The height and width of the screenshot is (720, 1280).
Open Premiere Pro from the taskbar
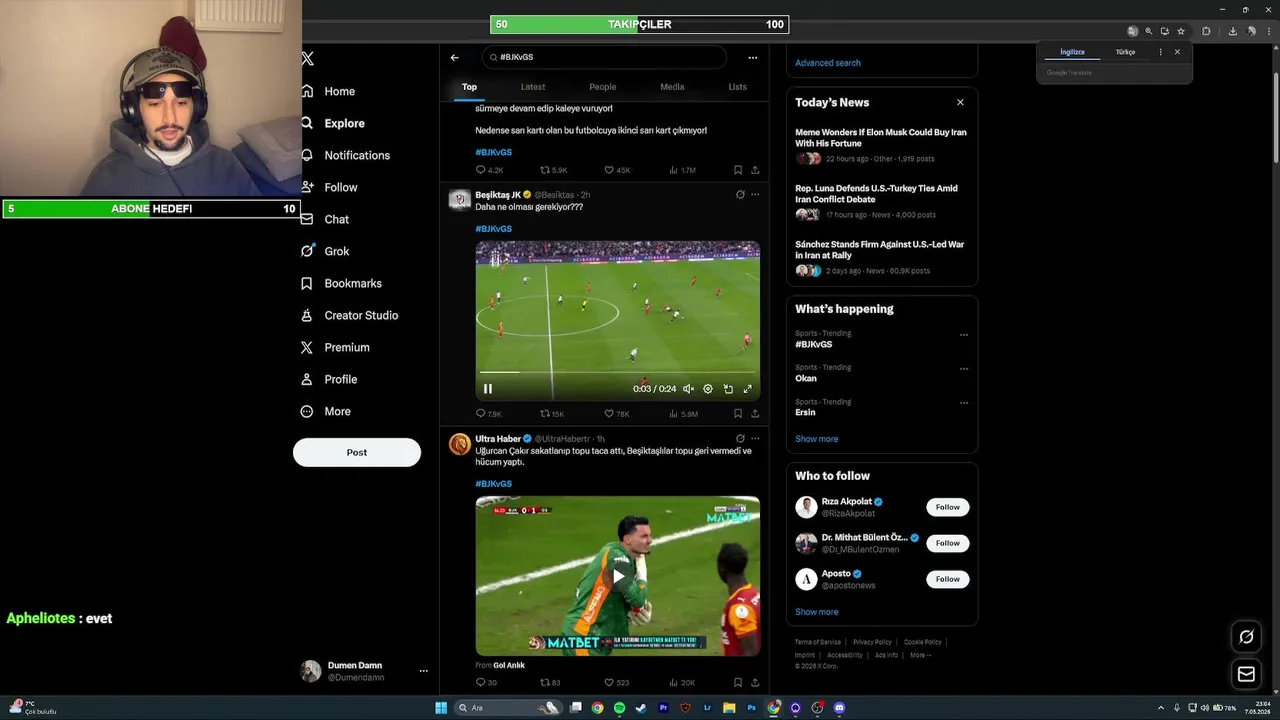[x=663, y=708]
